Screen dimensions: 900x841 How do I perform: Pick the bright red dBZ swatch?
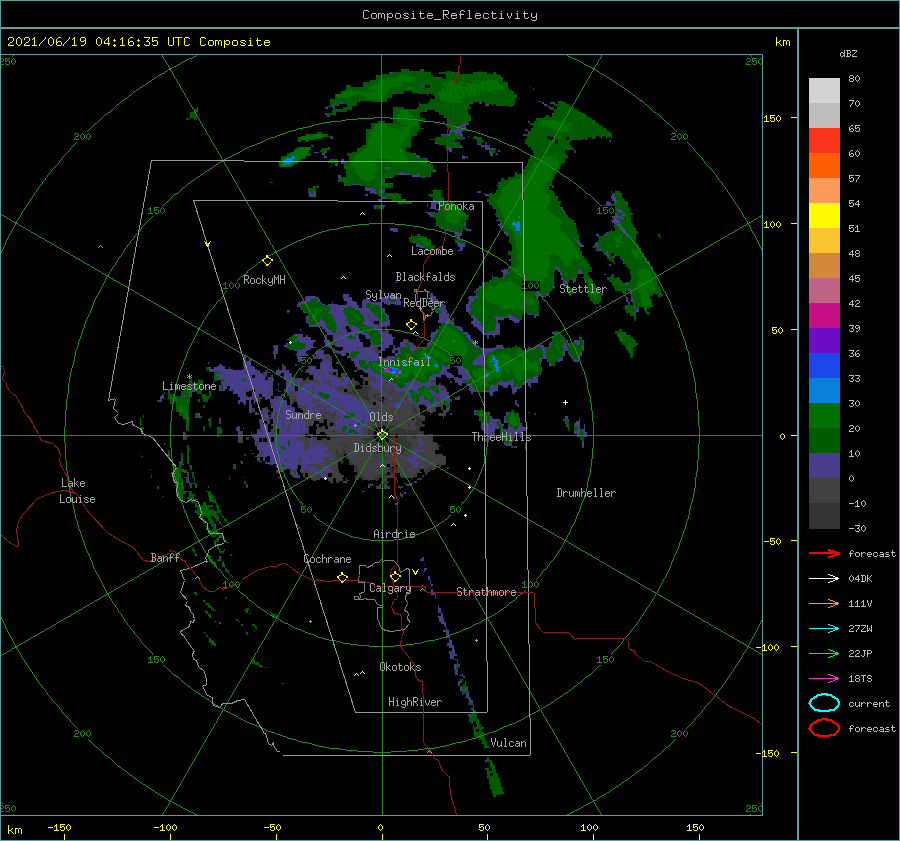tap(824, 141)
